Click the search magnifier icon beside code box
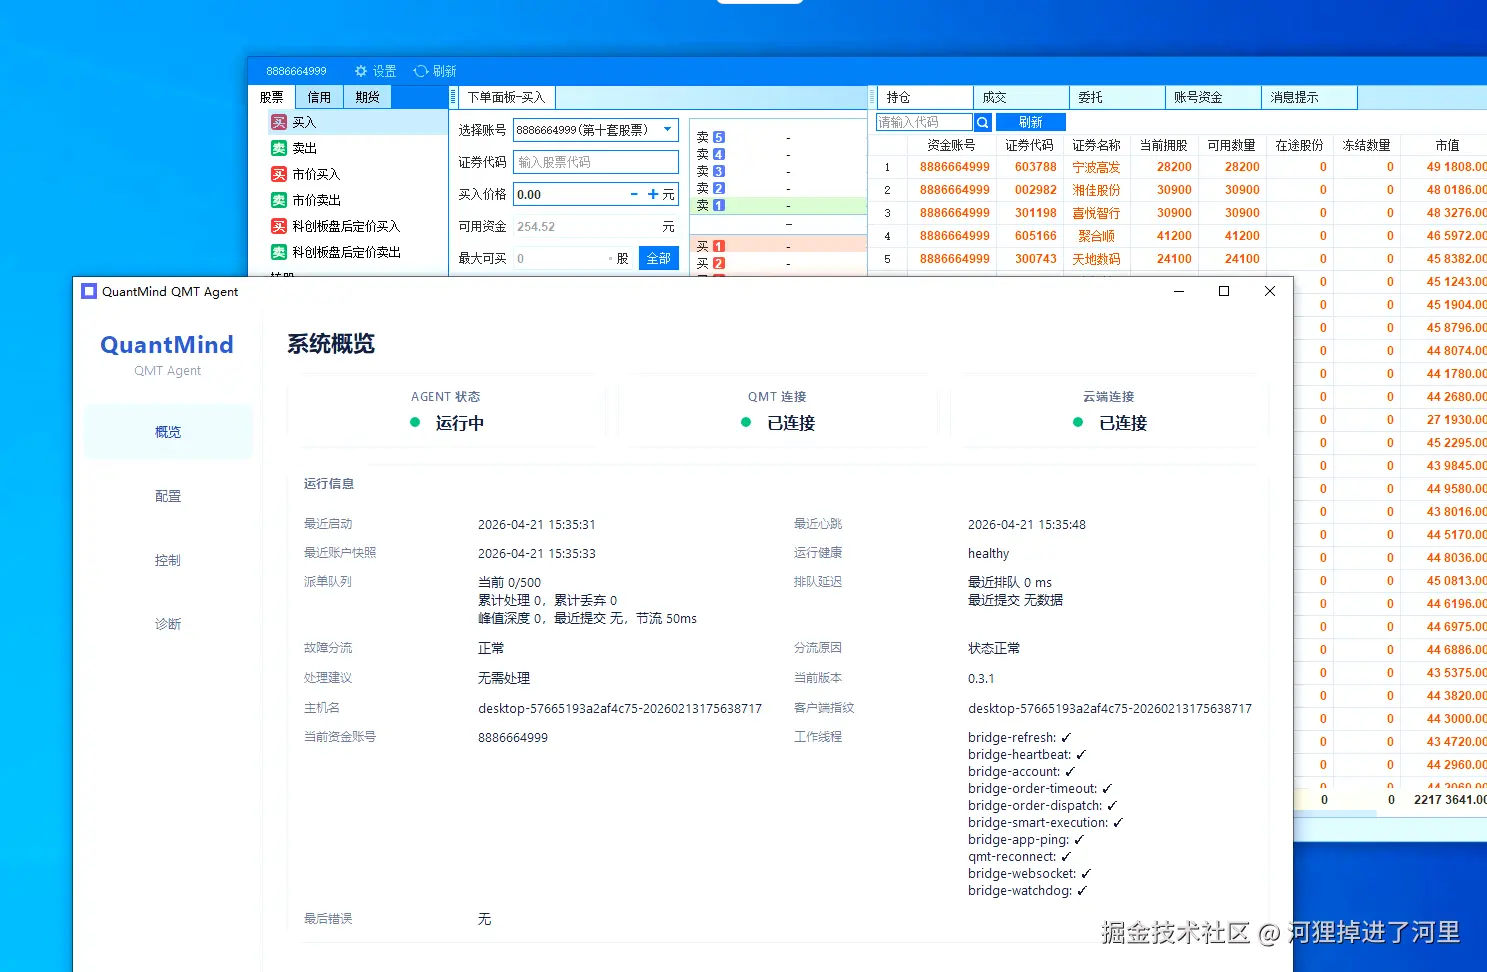 coord(983,122)
